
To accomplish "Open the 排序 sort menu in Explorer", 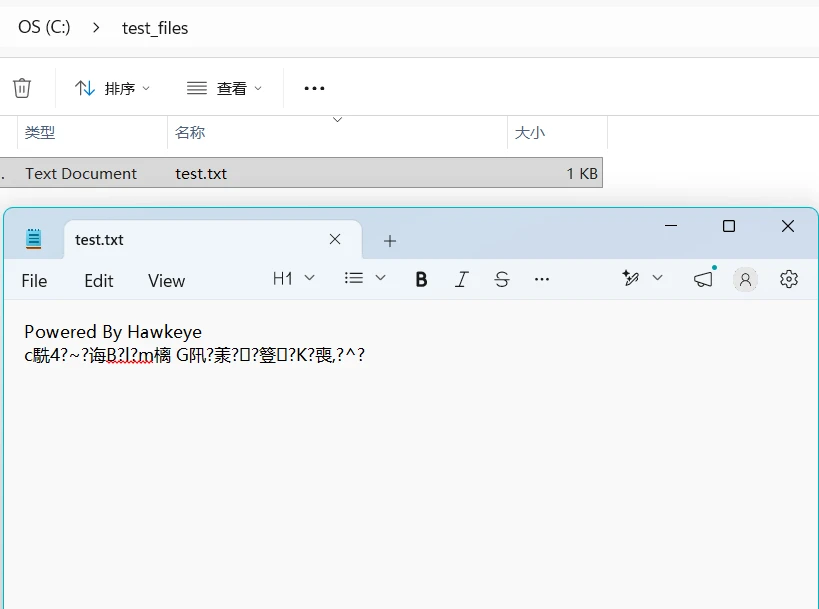I will 112,88.
